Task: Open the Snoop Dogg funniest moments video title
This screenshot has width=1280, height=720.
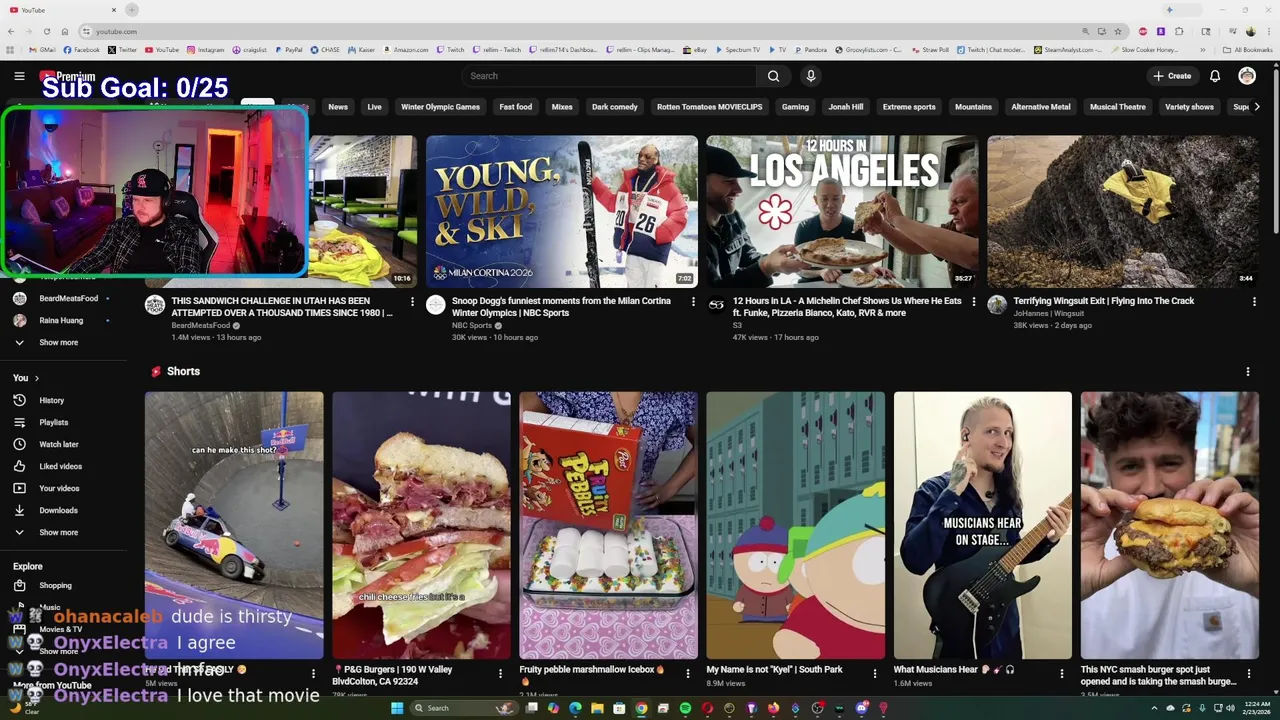Action: (561, 306)
